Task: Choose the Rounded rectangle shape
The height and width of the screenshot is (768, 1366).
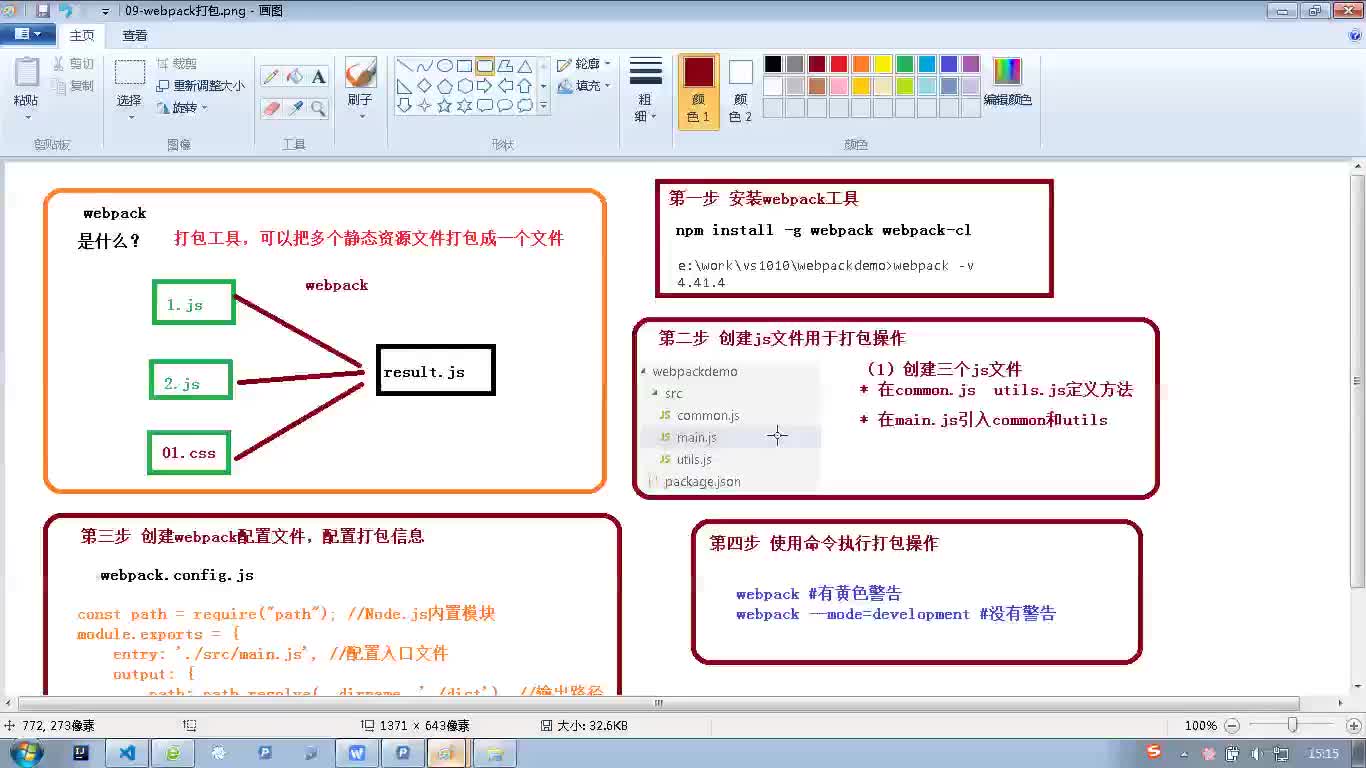Action: pos(485,66)
